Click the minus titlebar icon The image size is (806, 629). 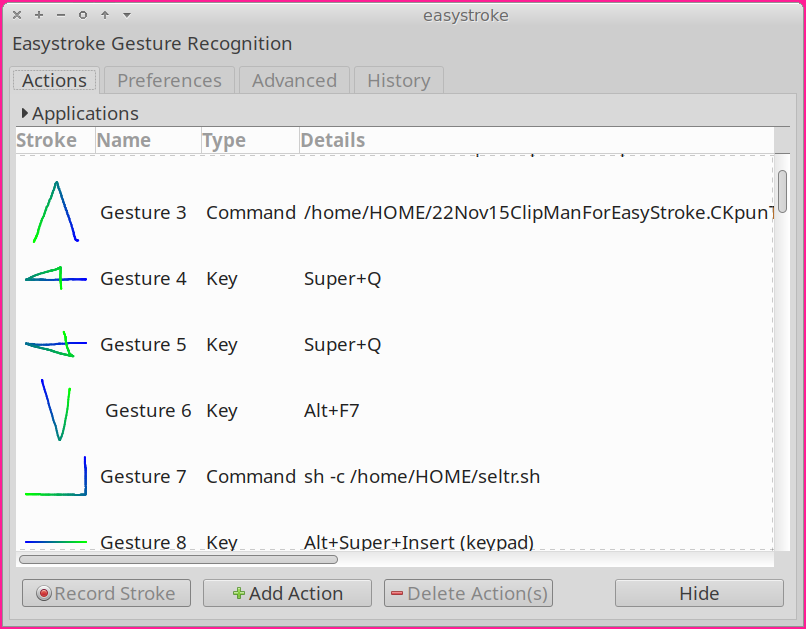61,15
